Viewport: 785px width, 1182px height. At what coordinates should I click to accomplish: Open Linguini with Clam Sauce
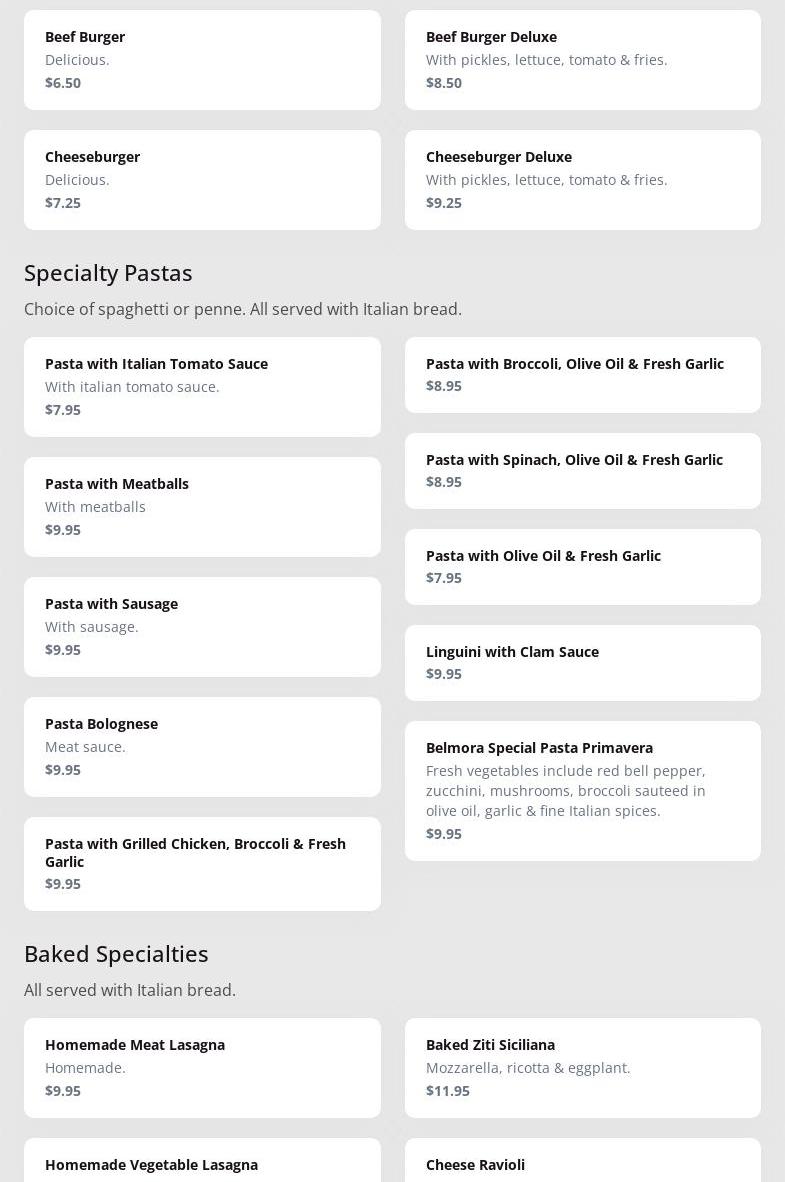(582, 663)
